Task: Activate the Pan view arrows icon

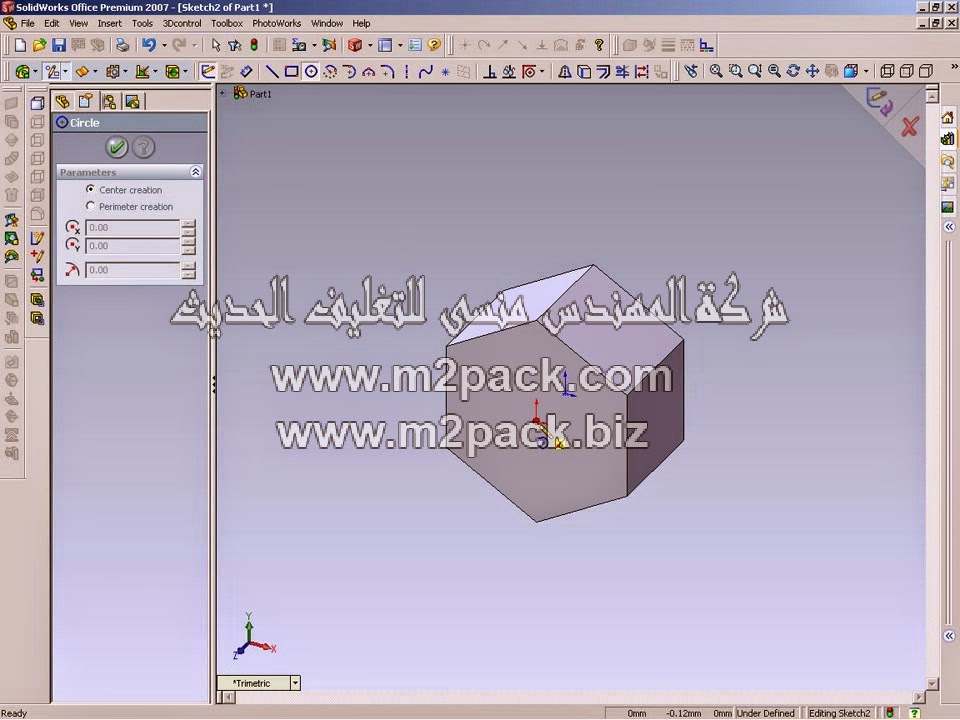Action: point(812,72)
